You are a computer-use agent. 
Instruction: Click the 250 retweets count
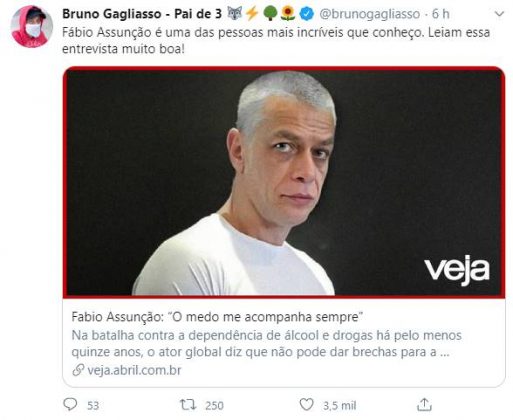click(214, 405)
